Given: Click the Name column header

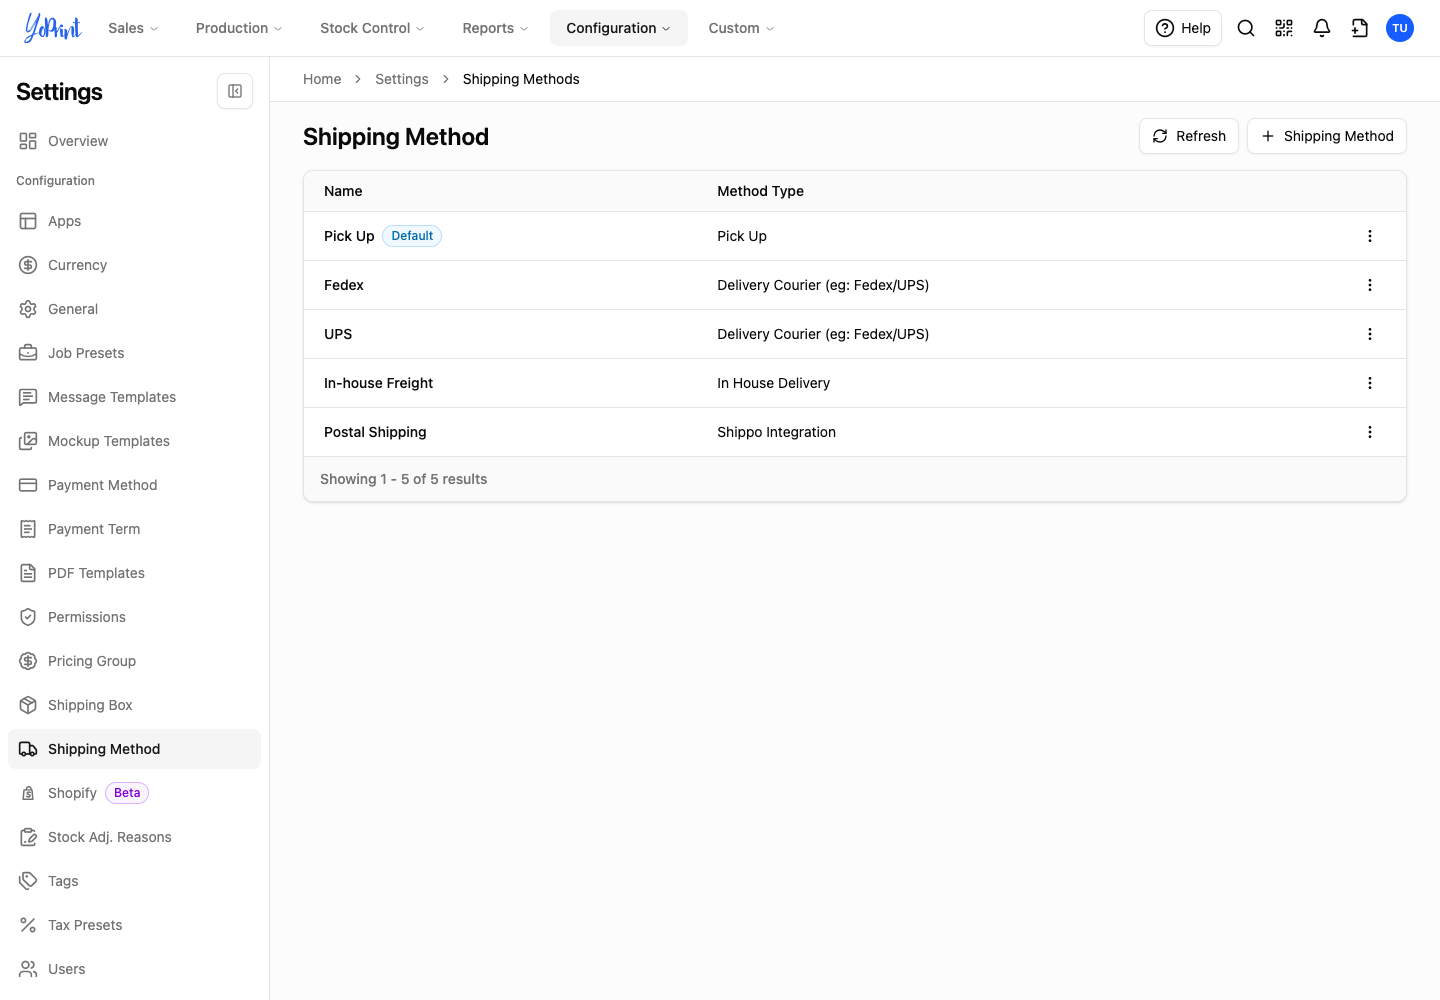Looking at the screenshot, I should click(343, 191).
